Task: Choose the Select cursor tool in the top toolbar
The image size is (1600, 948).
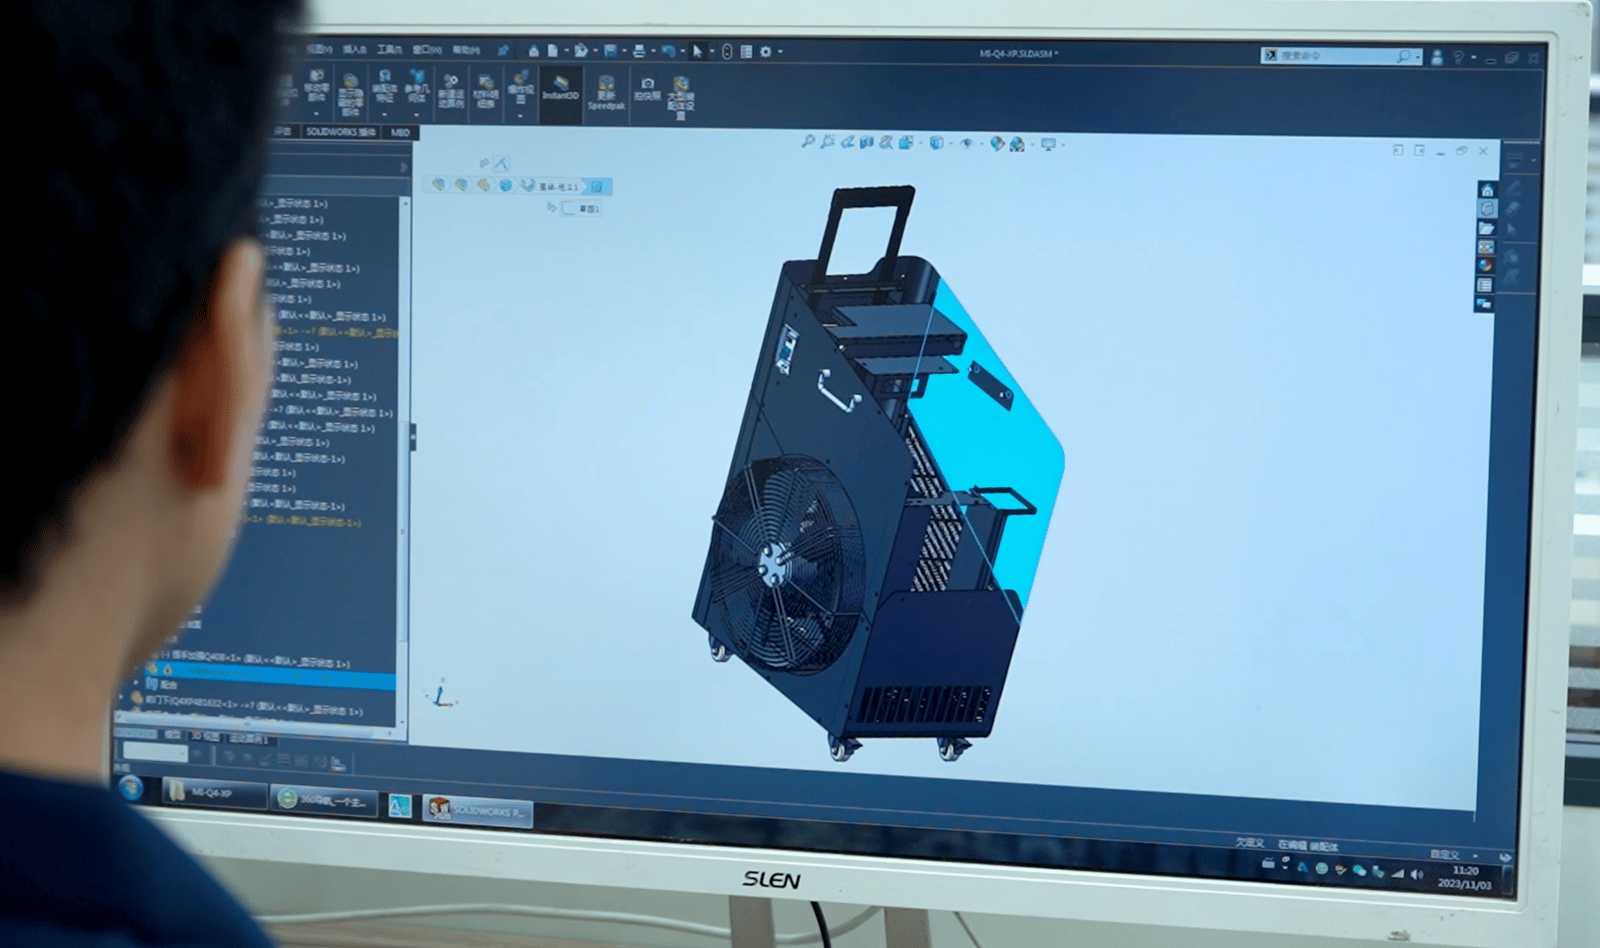Action: pyautogui.click(x=697, y=51)
